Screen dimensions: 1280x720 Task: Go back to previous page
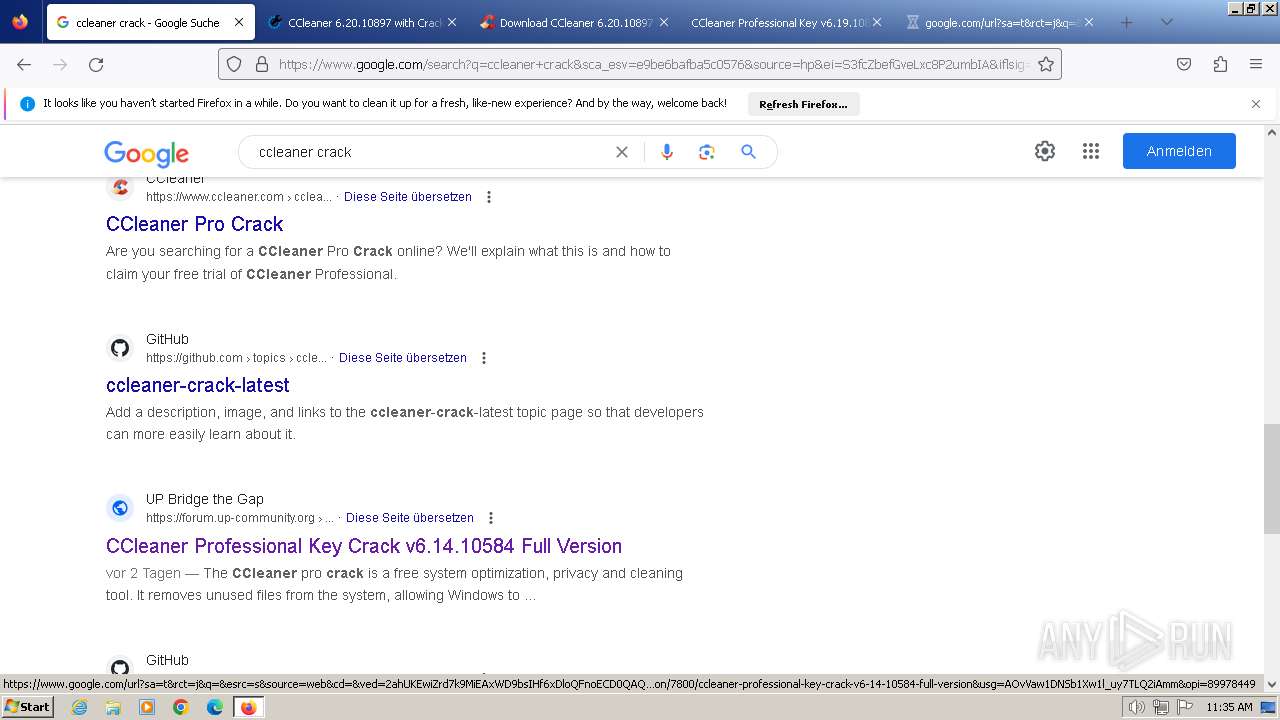(x=24, y=64)
